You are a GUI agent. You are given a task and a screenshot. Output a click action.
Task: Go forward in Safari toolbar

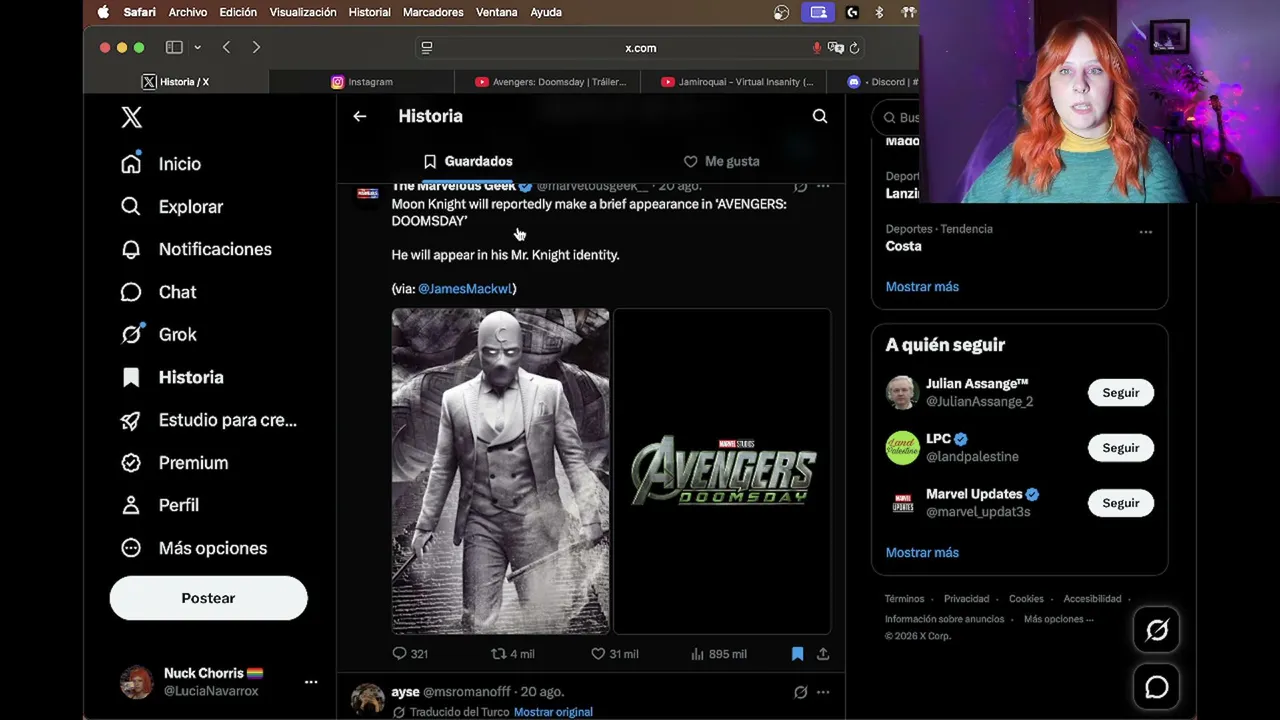[256, 47]
